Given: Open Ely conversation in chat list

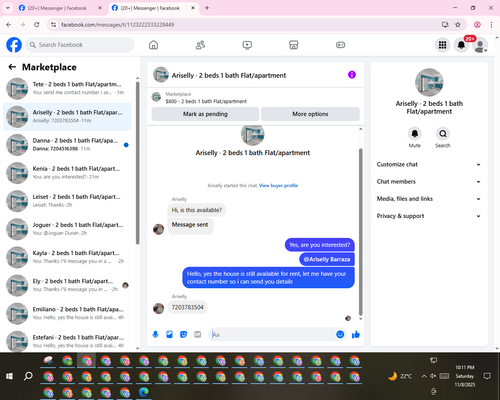Looking at the screenshot, I should coord(67,285).
